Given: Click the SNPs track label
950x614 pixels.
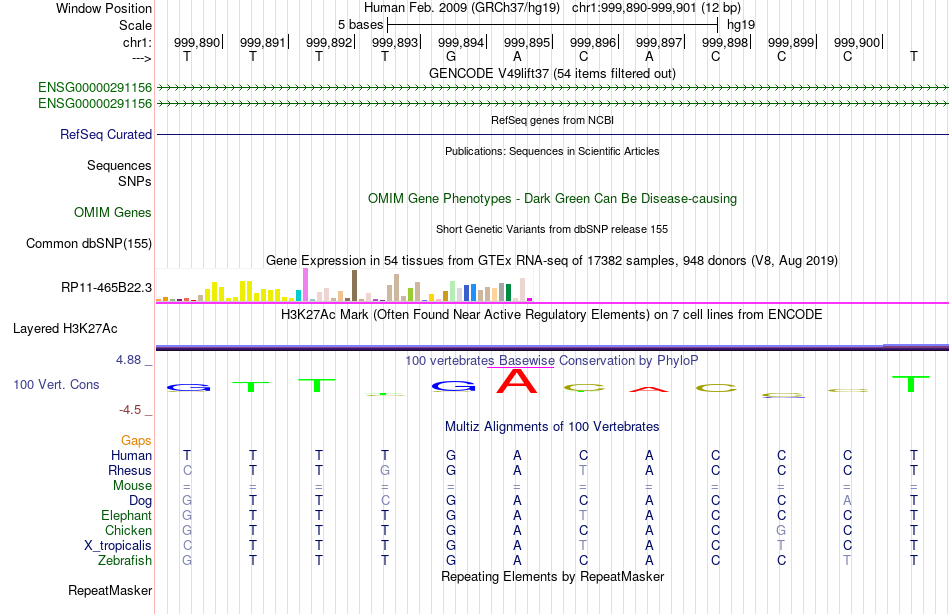Looking at the screenshot, I should point(135,181).
